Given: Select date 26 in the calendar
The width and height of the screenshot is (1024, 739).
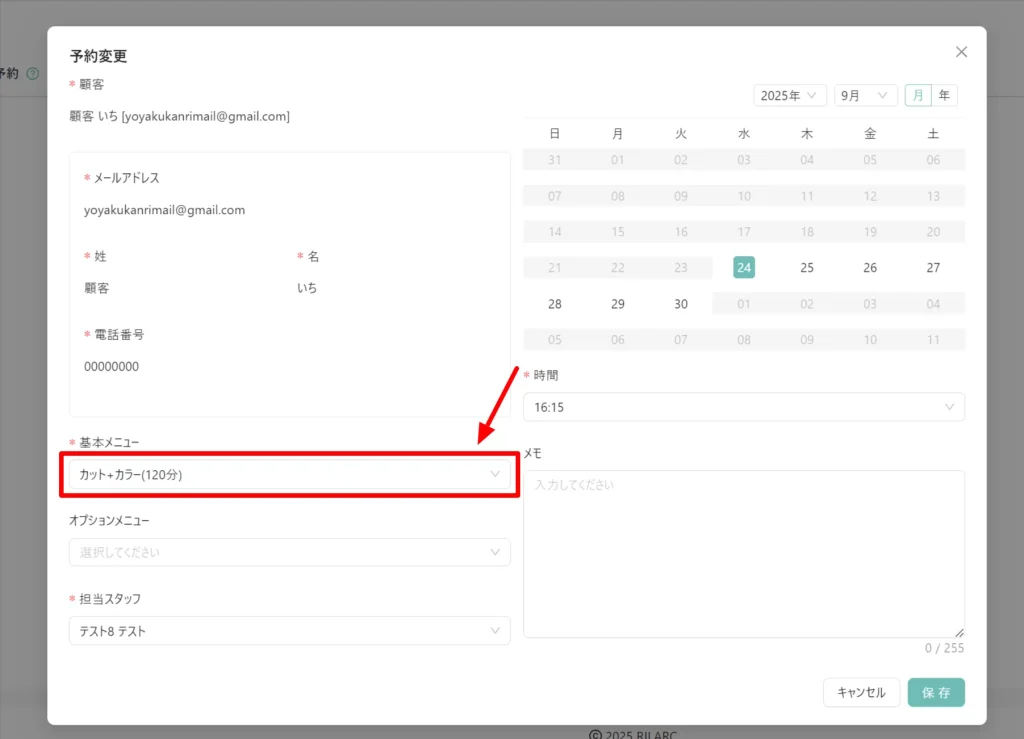Looking at the screenshot, I should point(870,268).
